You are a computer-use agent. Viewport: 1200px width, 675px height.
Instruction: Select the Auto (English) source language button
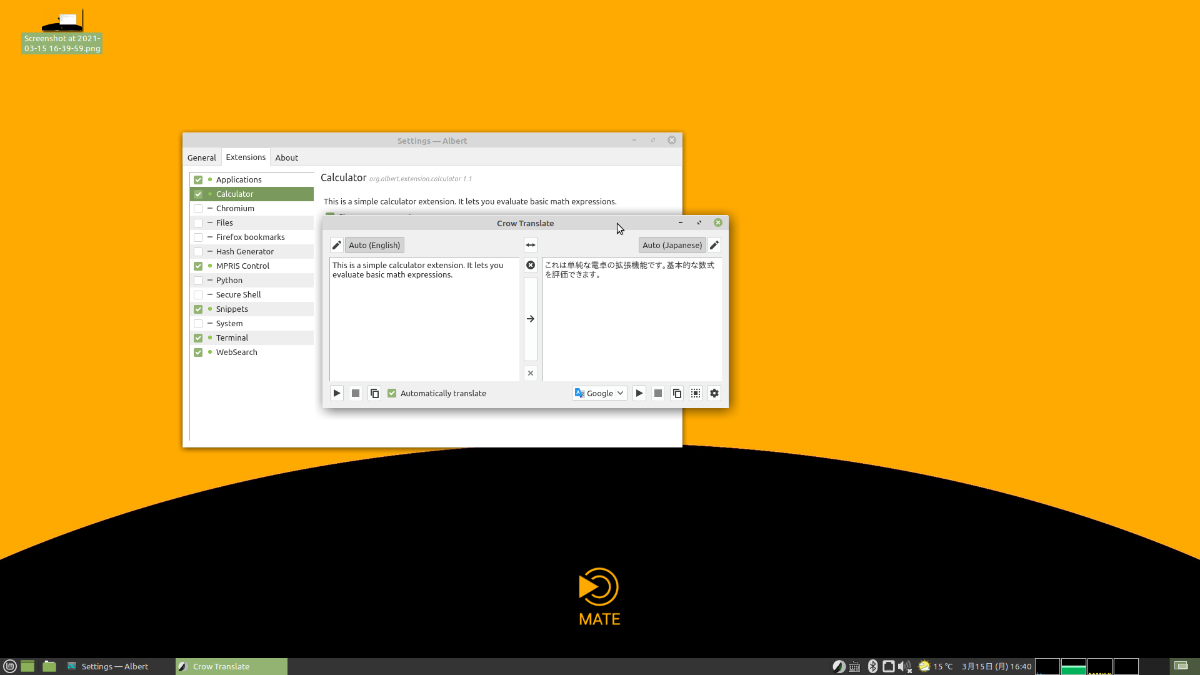[374, 245]
